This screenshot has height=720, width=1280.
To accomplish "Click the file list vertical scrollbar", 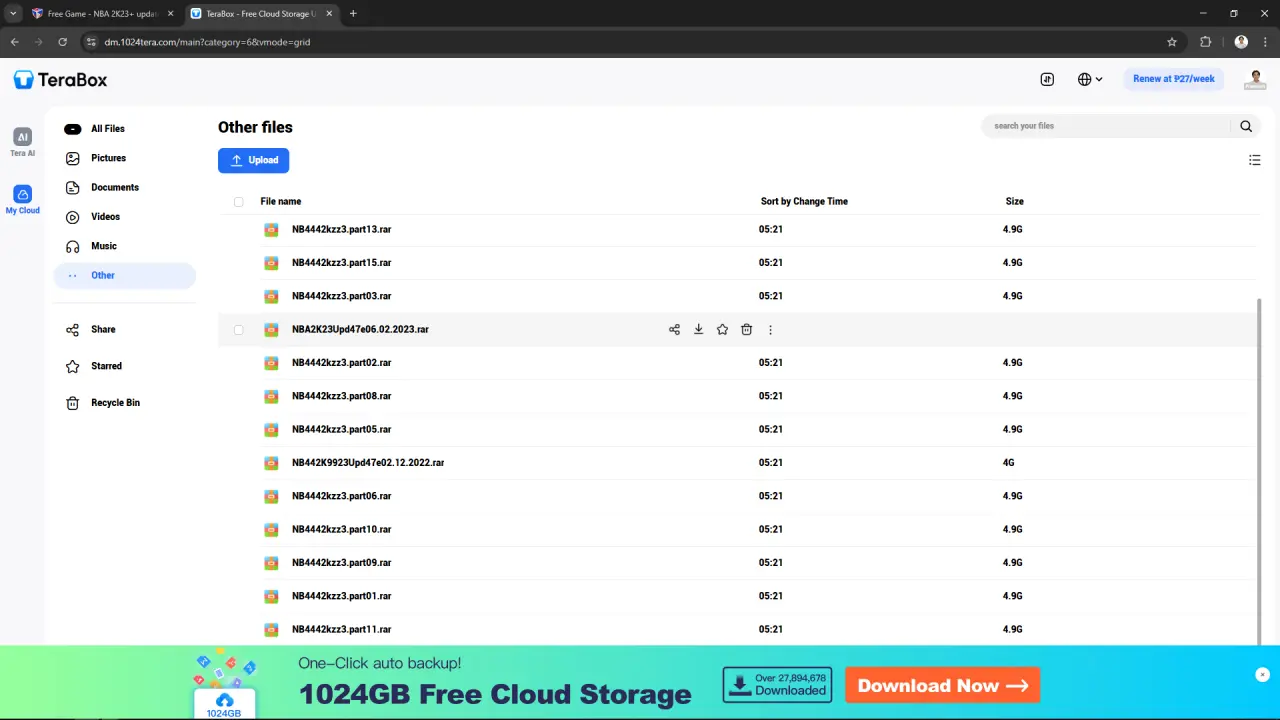I will (1259, 470).
